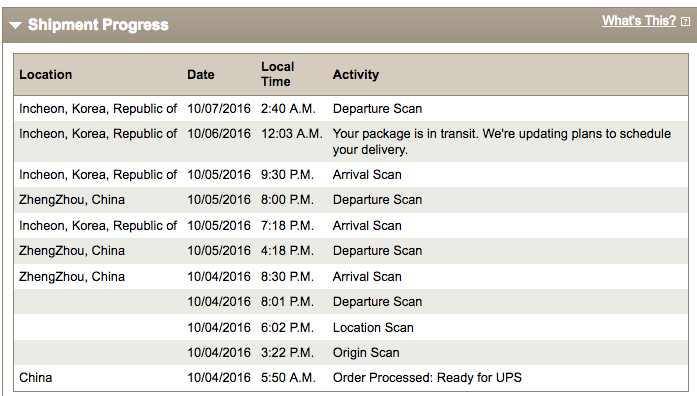Screen dimensions: 697x396
Task: Click the 8:01 P.M. Departure Scan entry
Action: click(377, 302)
